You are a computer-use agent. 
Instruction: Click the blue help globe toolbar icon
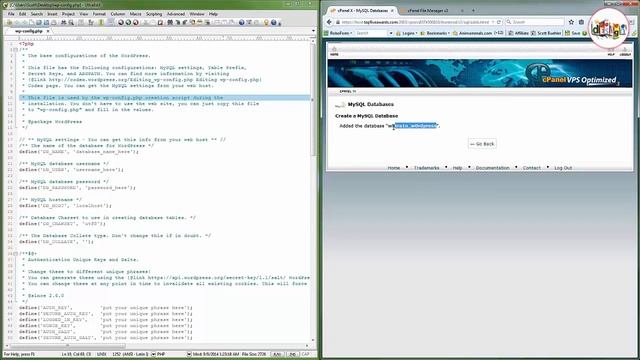pyautogui.click(x=274, y=22)
